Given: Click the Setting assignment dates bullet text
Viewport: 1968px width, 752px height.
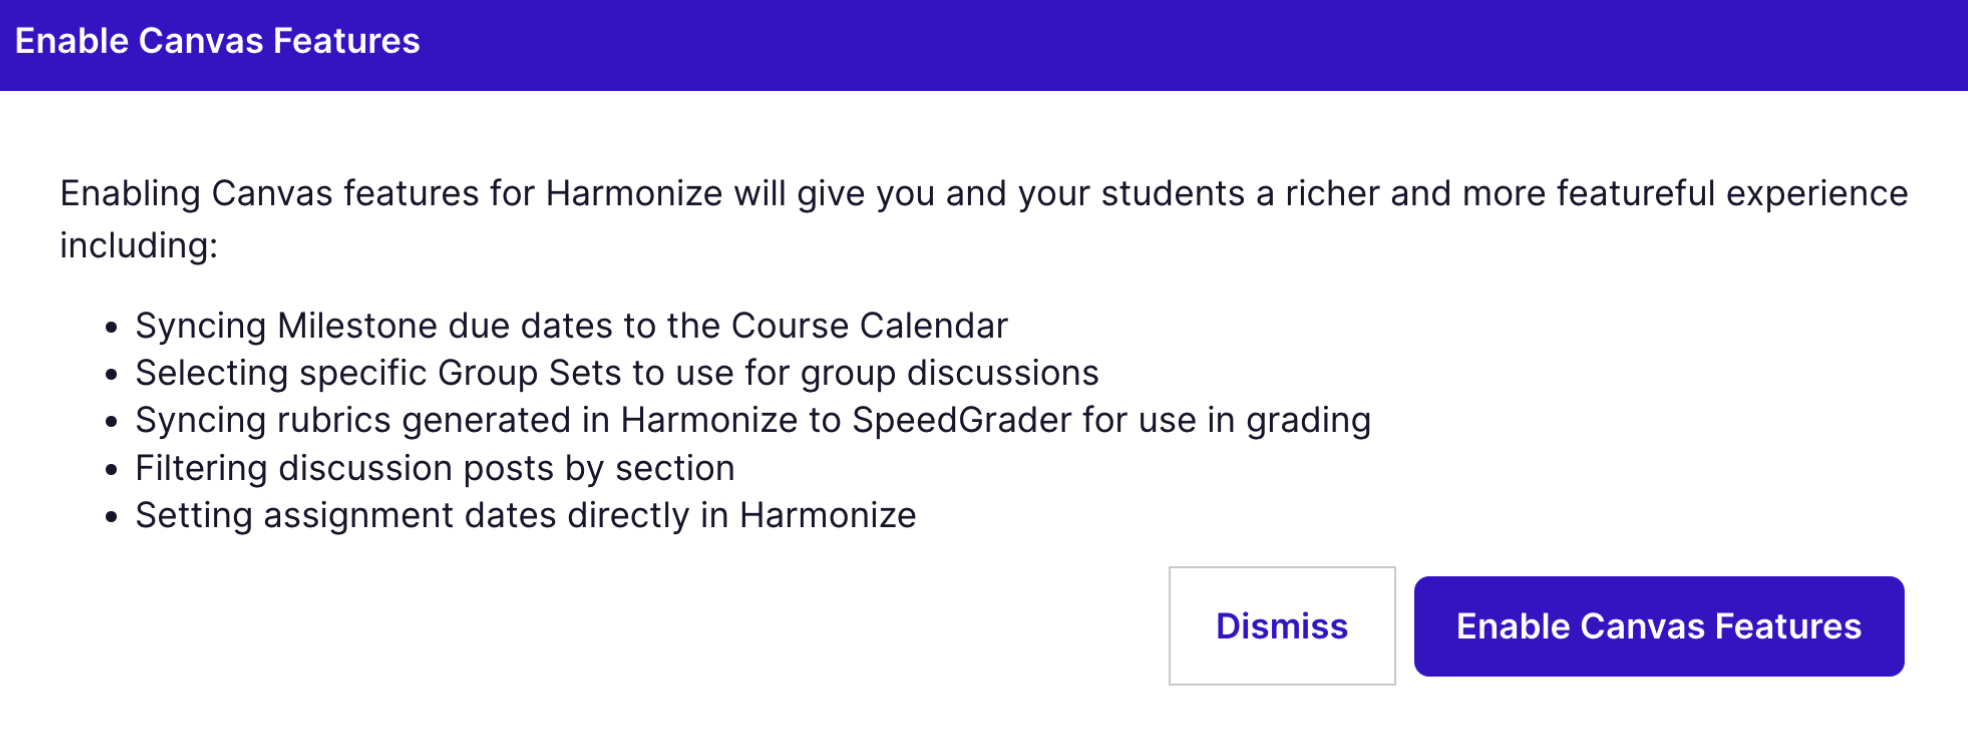Looking at the screenshot, I should [525, 516].
